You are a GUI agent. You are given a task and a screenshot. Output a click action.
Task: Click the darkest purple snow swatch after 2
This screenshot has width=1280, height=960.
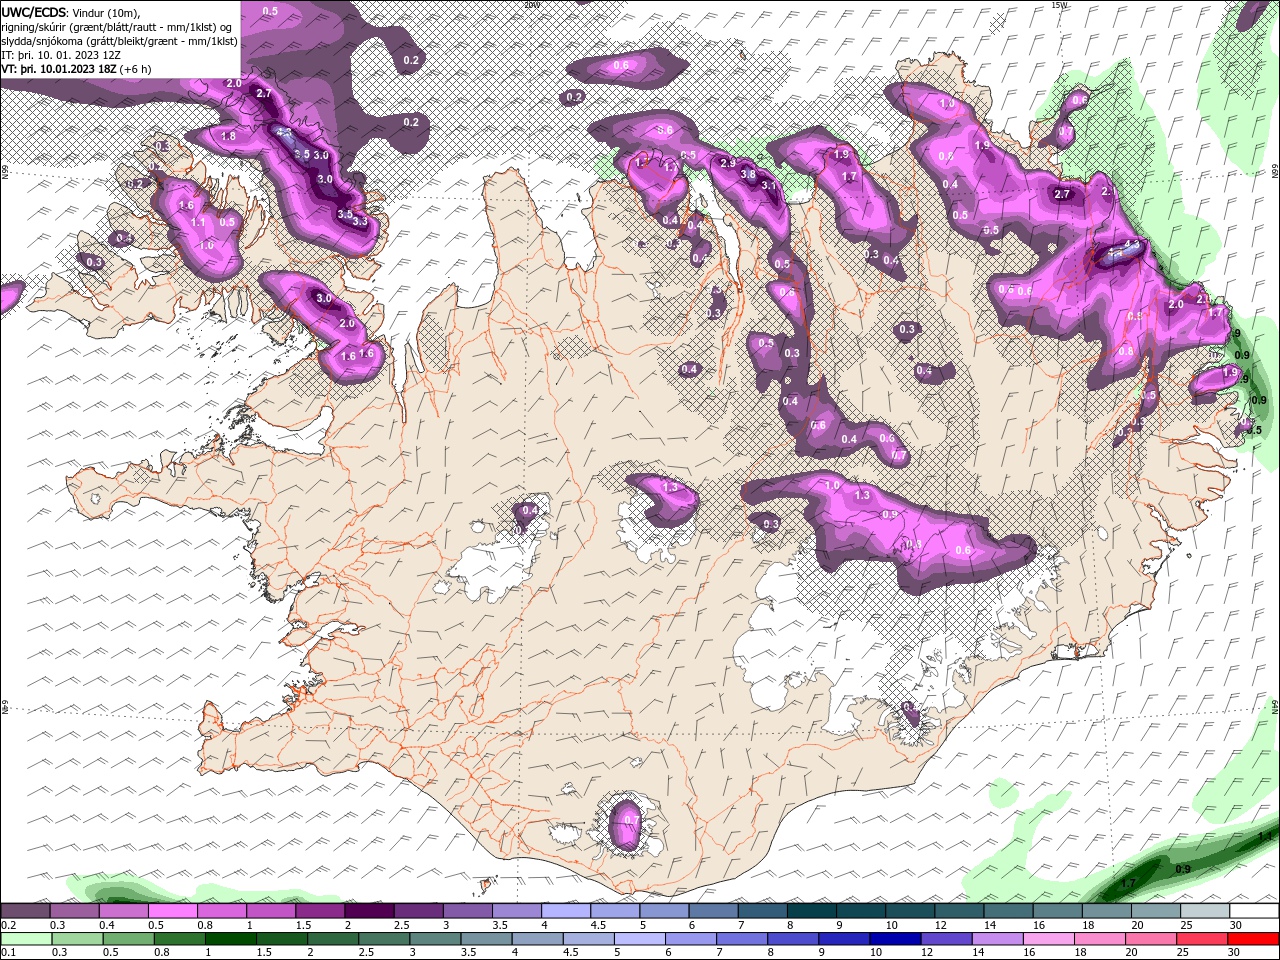coord(369,911)
